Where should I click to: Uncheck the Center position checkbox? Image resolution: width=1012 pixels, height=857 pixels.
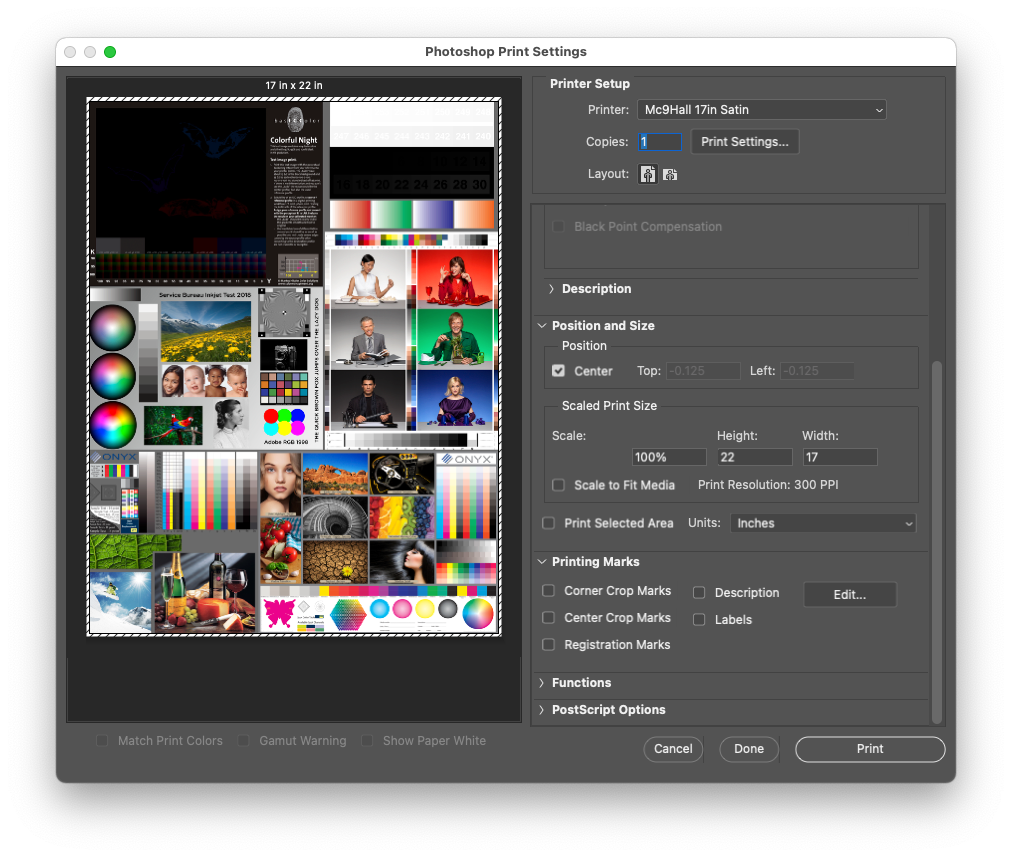coord(559,370)
